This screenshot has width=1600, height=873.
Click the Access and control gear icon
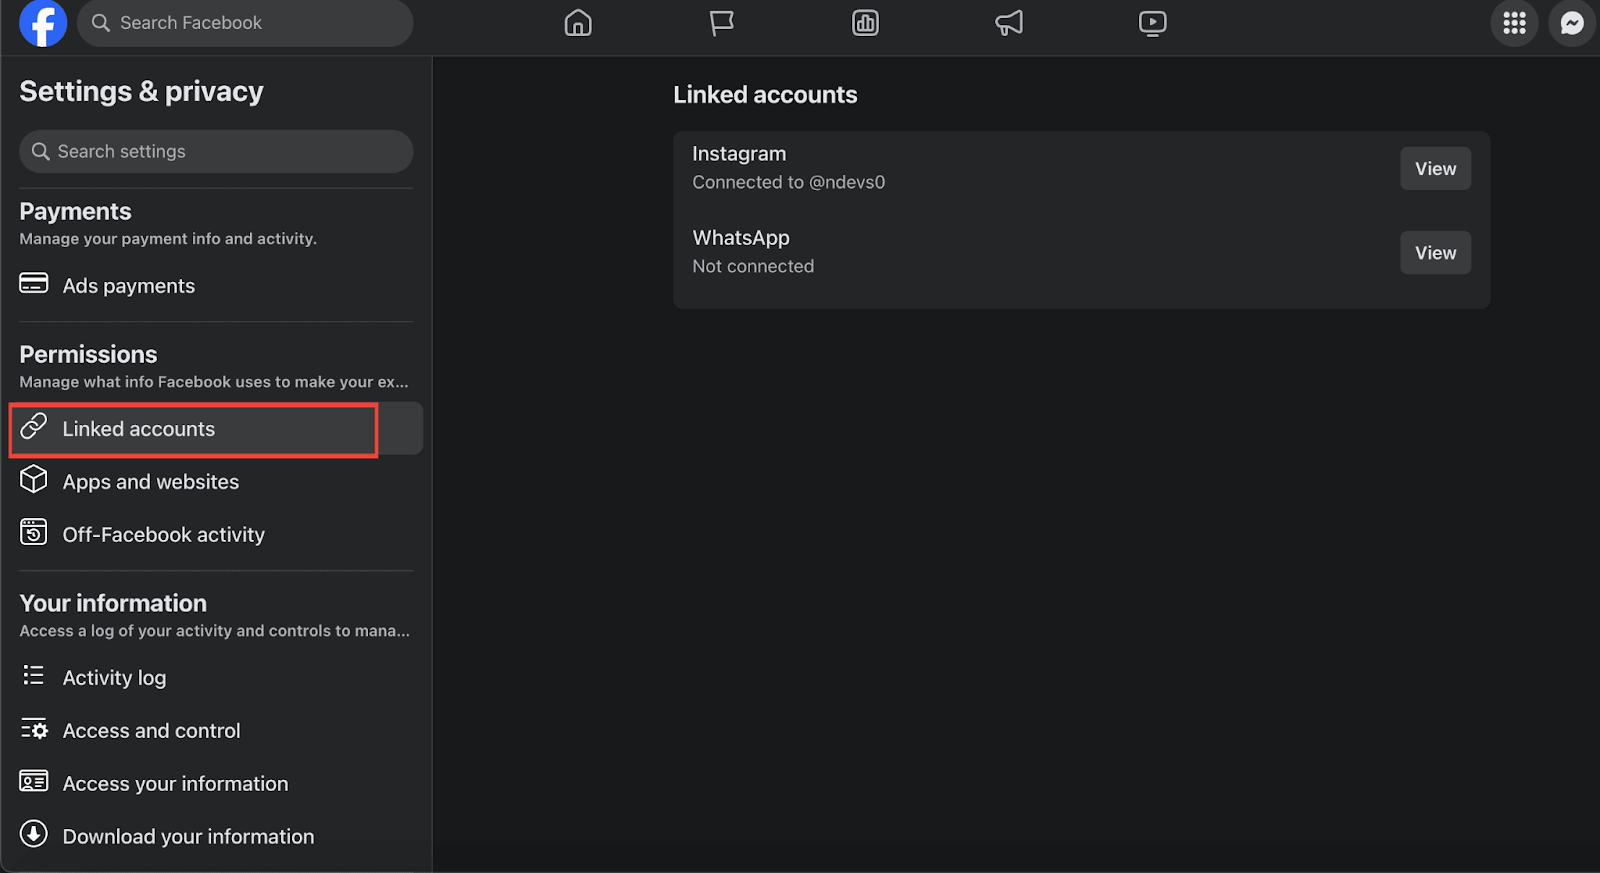click(34, 729)
